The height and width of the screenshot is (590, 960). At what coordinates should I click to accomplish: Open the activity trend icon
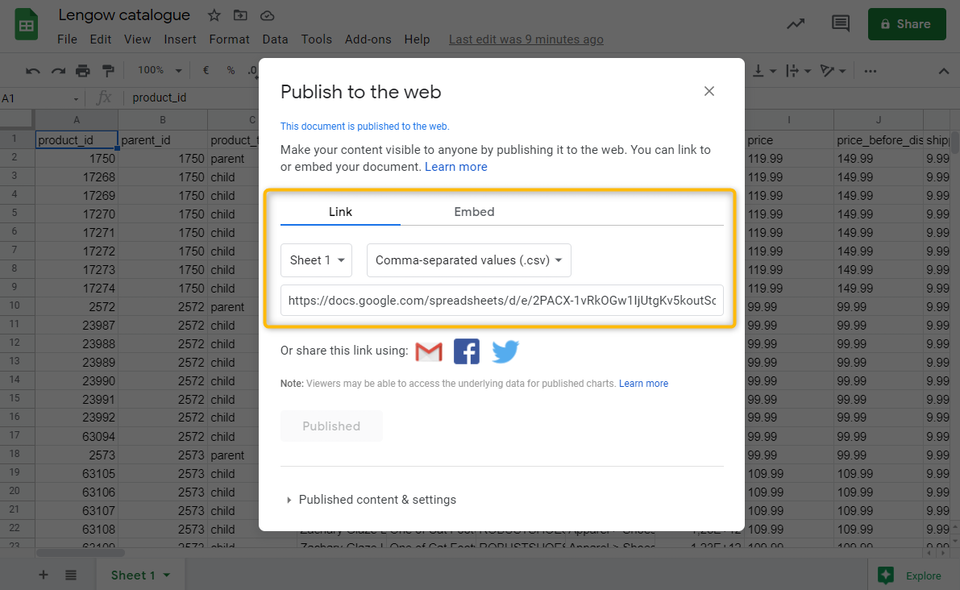[795, 24]
